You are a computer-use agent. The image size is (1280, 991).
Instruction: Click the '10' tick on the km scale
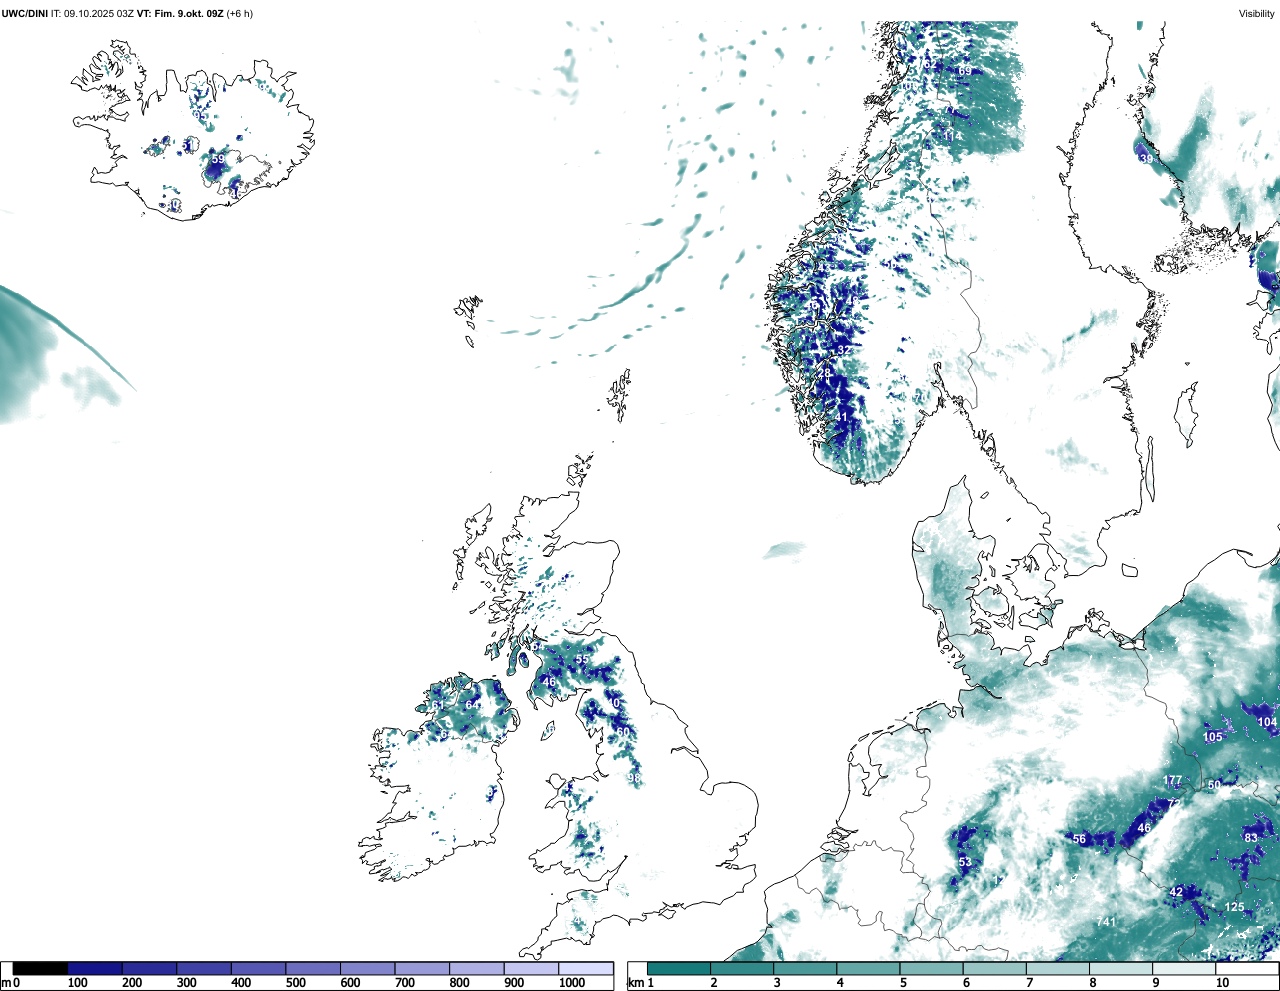tap(1222, 983)
